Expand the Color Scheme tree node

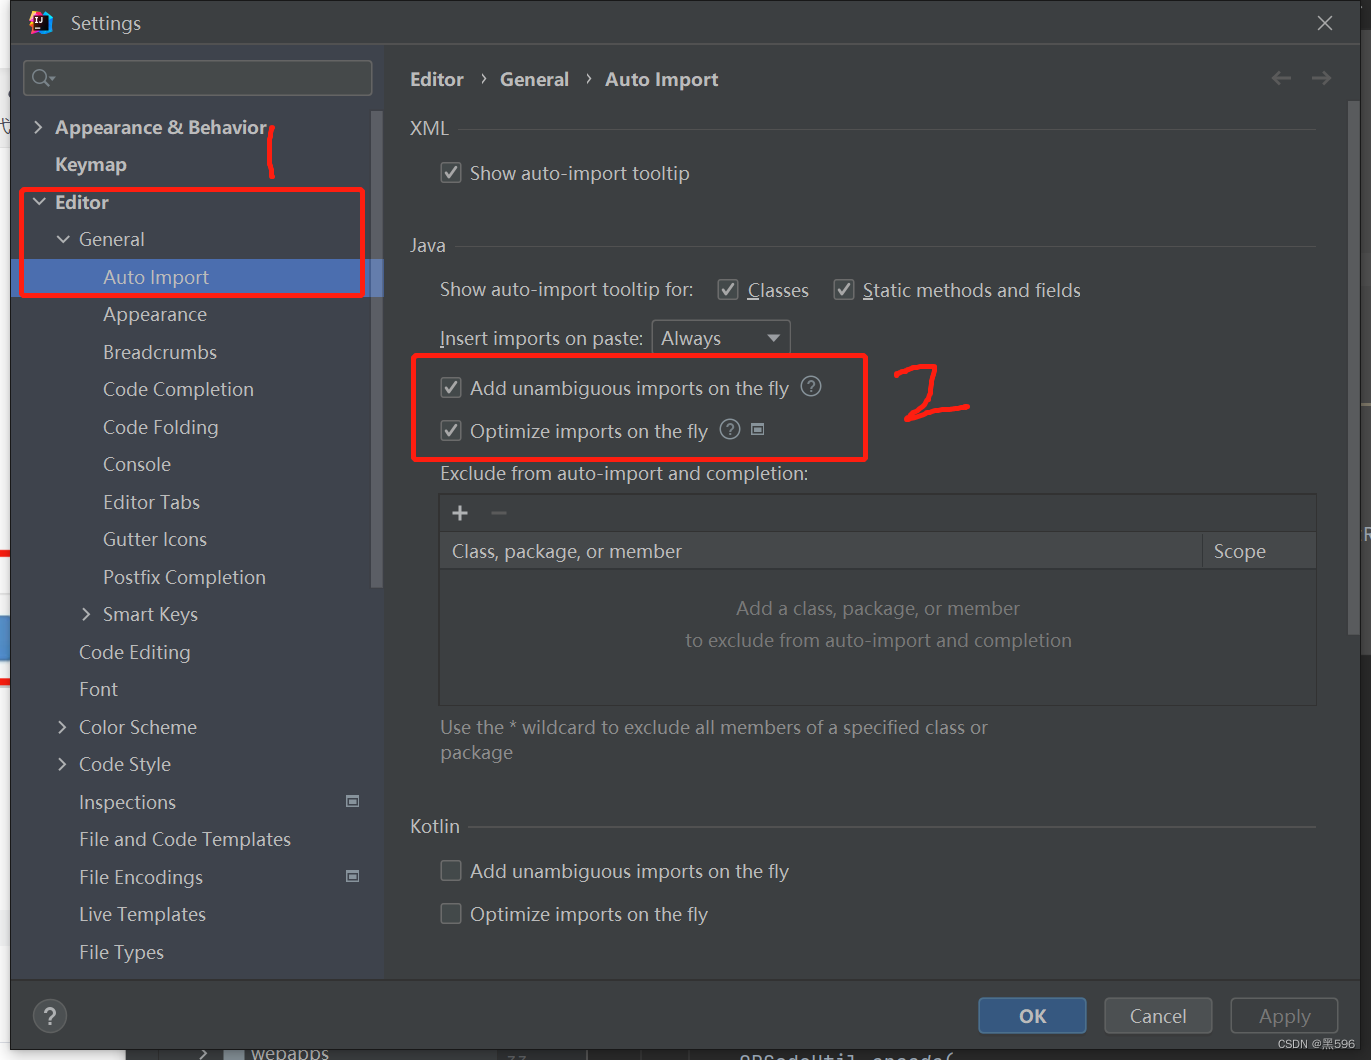tap(63, 726)
